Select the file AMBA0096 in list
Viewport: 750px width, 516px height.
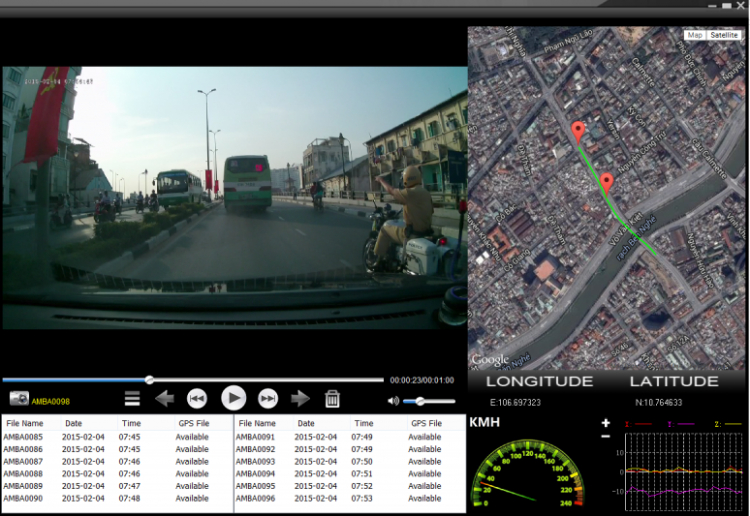coord(349,498)
